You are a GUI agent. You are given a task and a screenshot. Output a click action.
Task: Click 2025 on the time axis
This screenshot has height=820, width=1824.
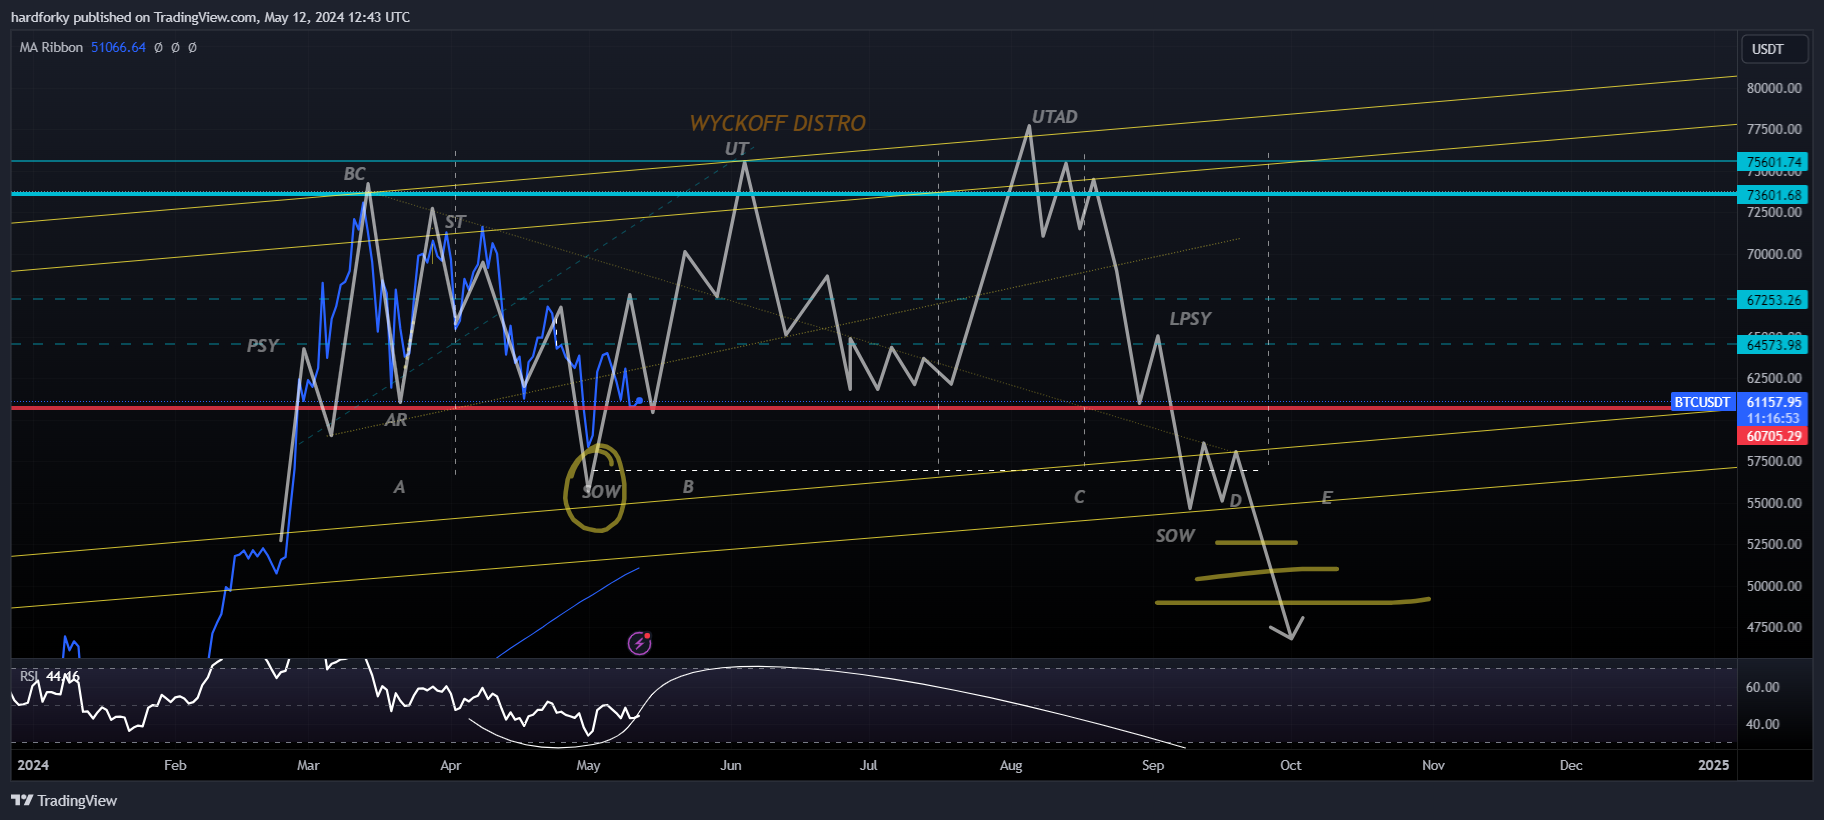pyautogui.click(x=1713, y=765)
